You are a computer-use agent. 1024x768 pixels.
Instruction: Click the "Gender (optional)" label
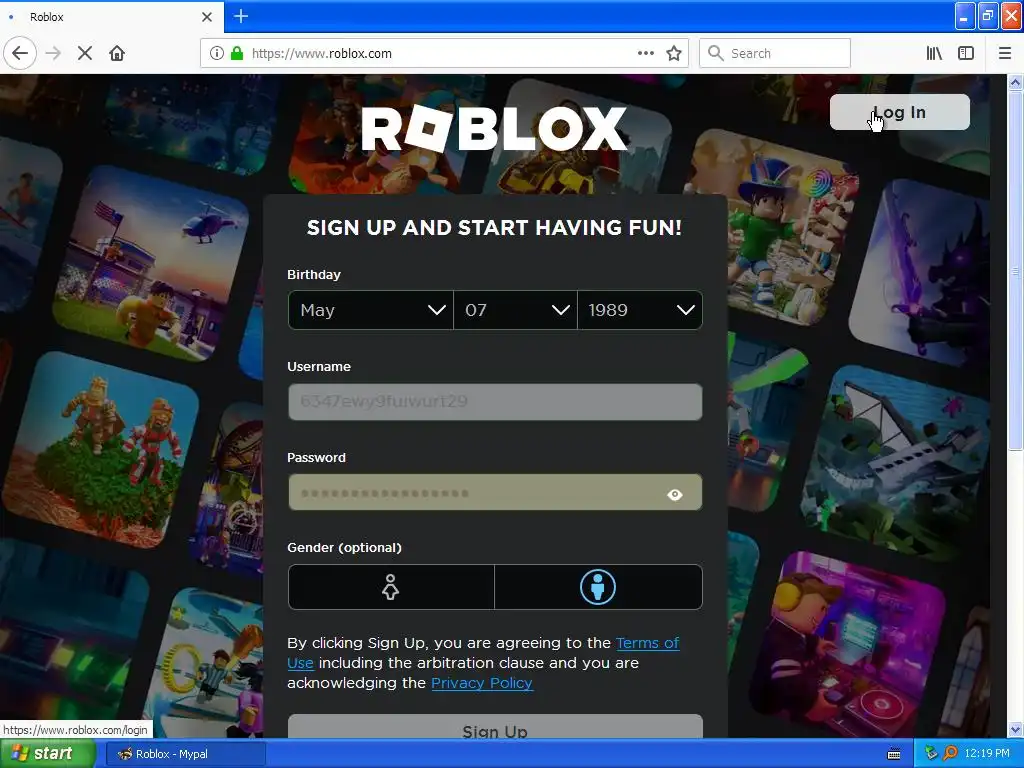click(x=344, y=548)
